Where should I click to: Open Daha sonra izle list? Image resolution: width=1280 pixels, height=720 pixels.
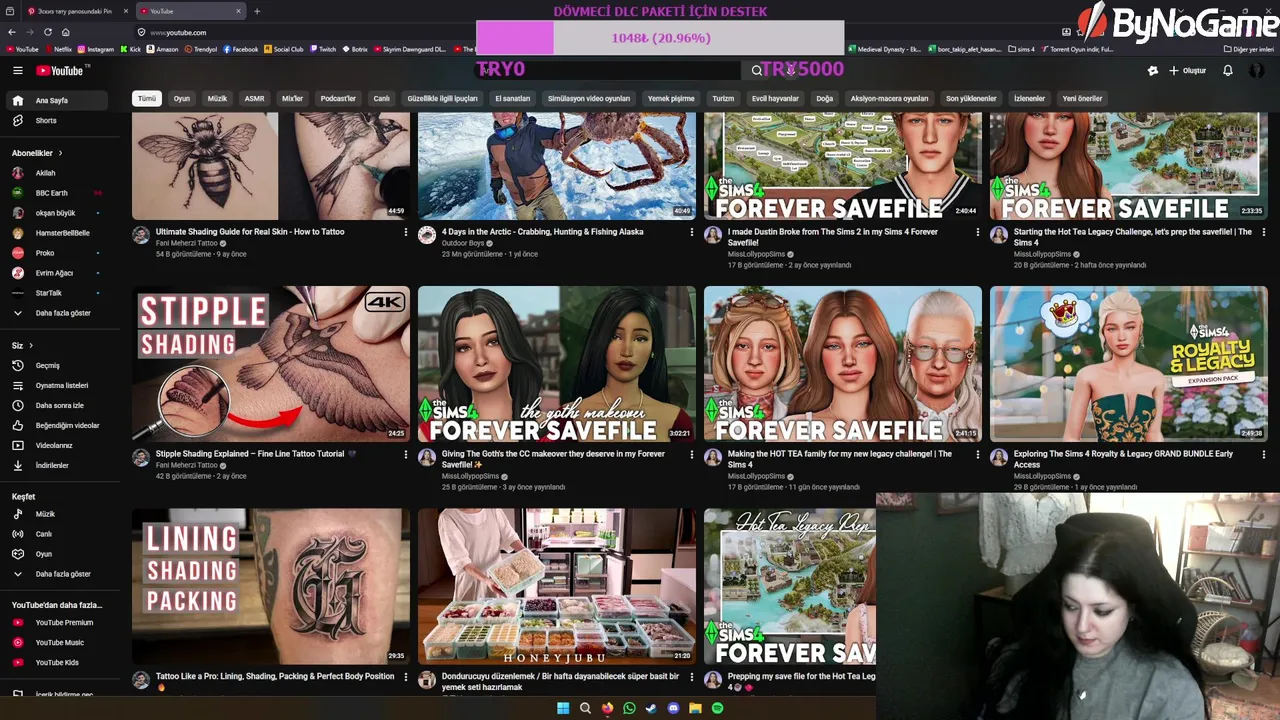60,406
